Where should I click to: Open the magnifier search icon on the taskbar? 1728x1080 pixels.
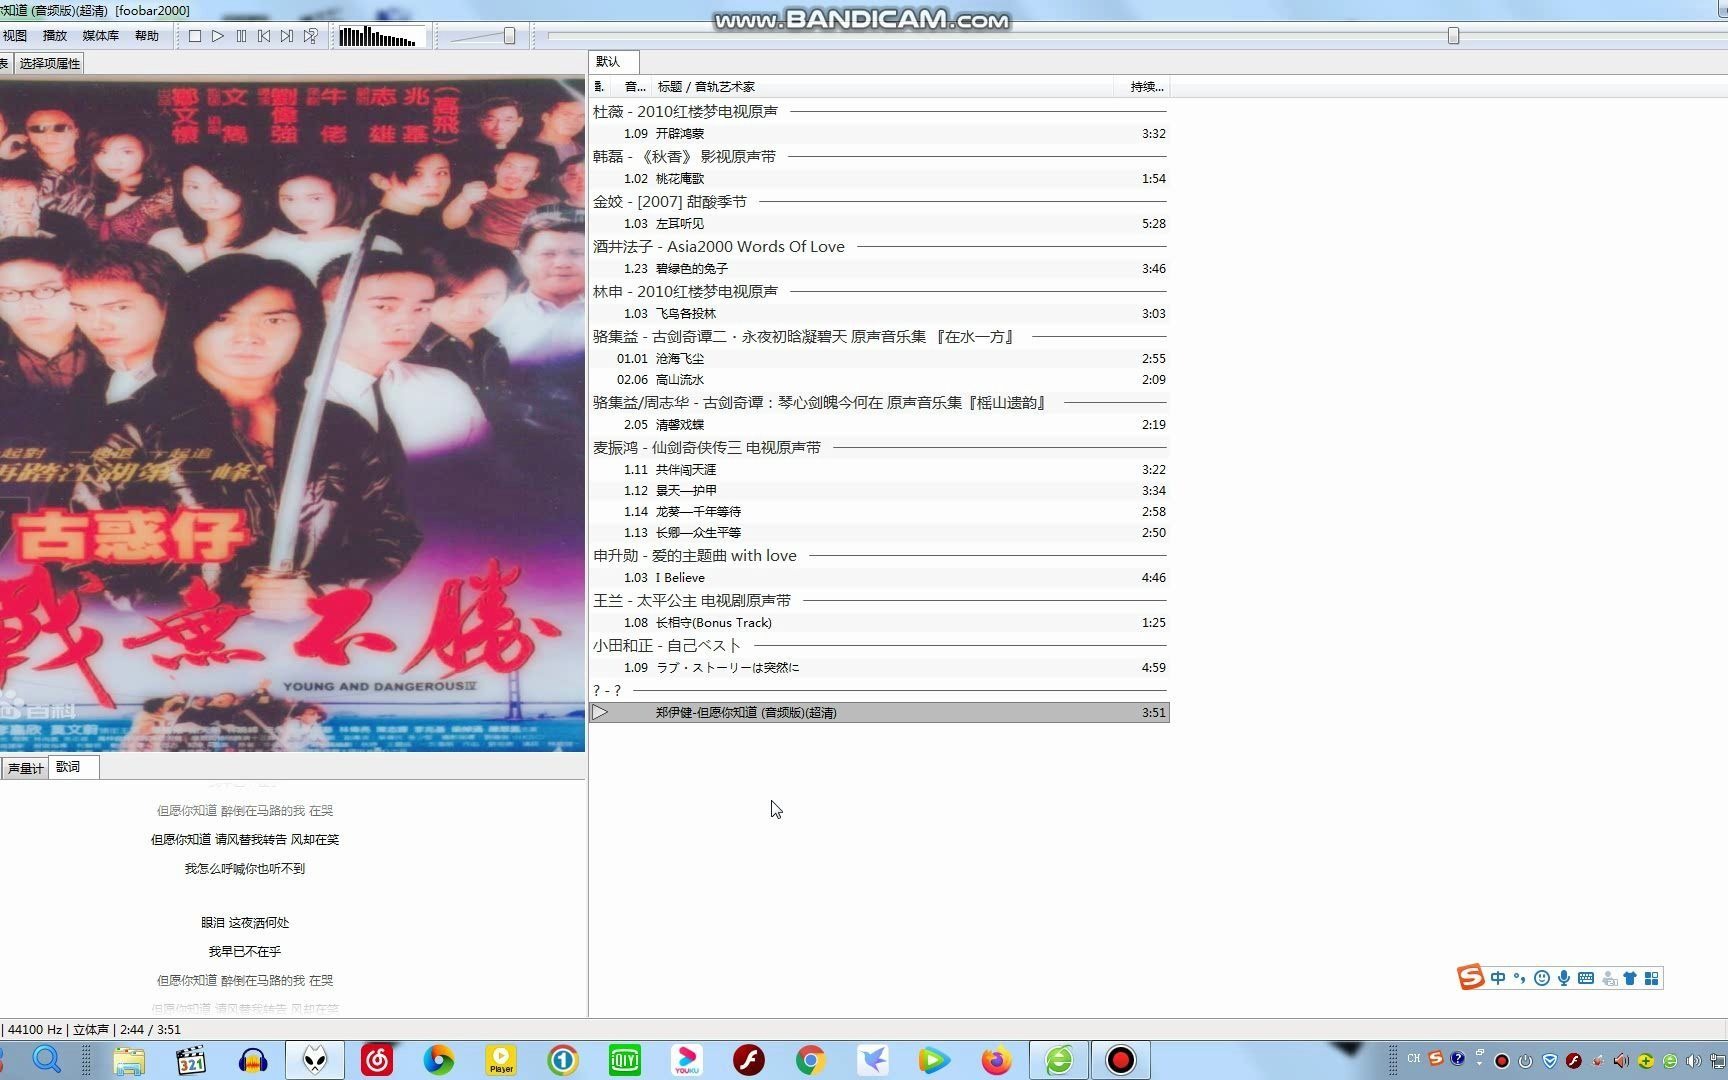[47, 1059]
